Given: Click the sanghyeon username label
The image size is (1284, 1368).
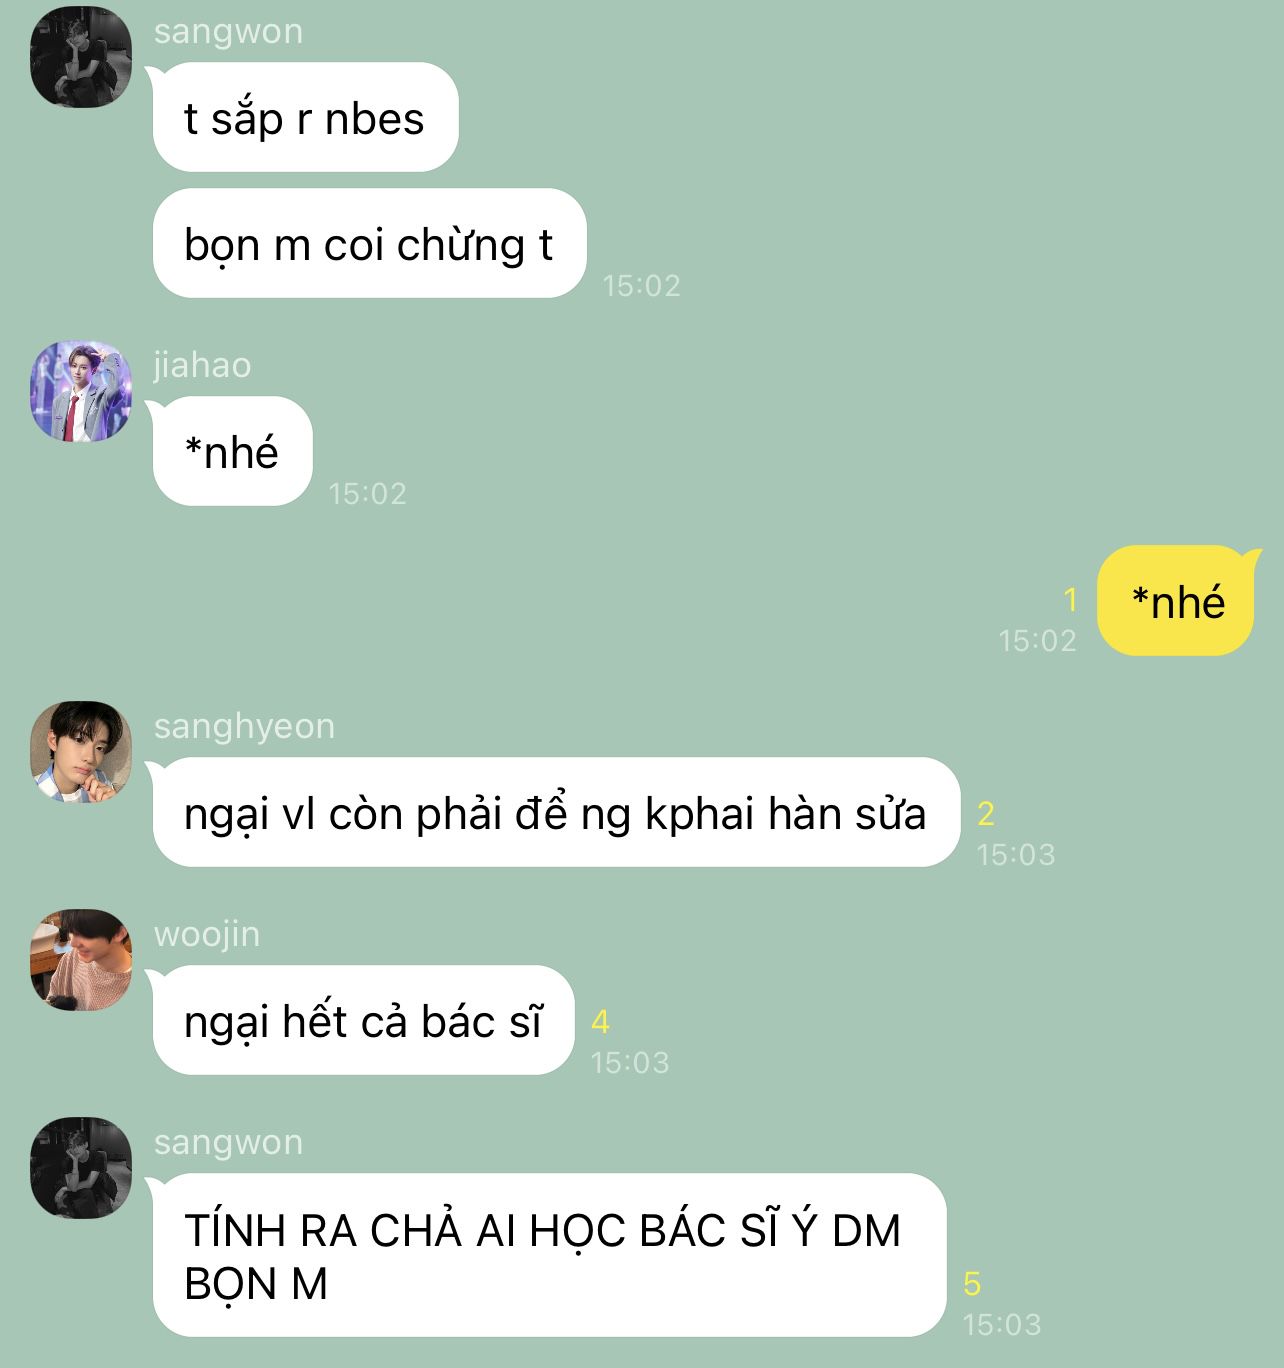Looking at the screenshot, I should tap(244, 726).
